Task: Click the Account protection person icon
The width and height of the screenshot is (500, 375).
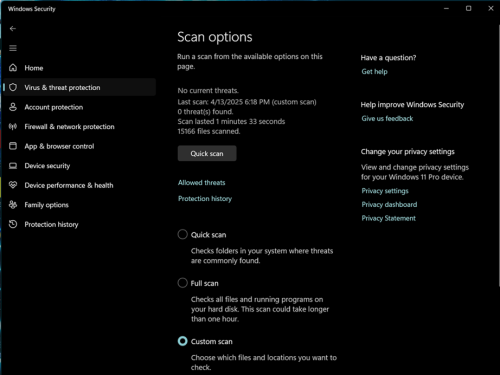Action: [x=13, y=107]
